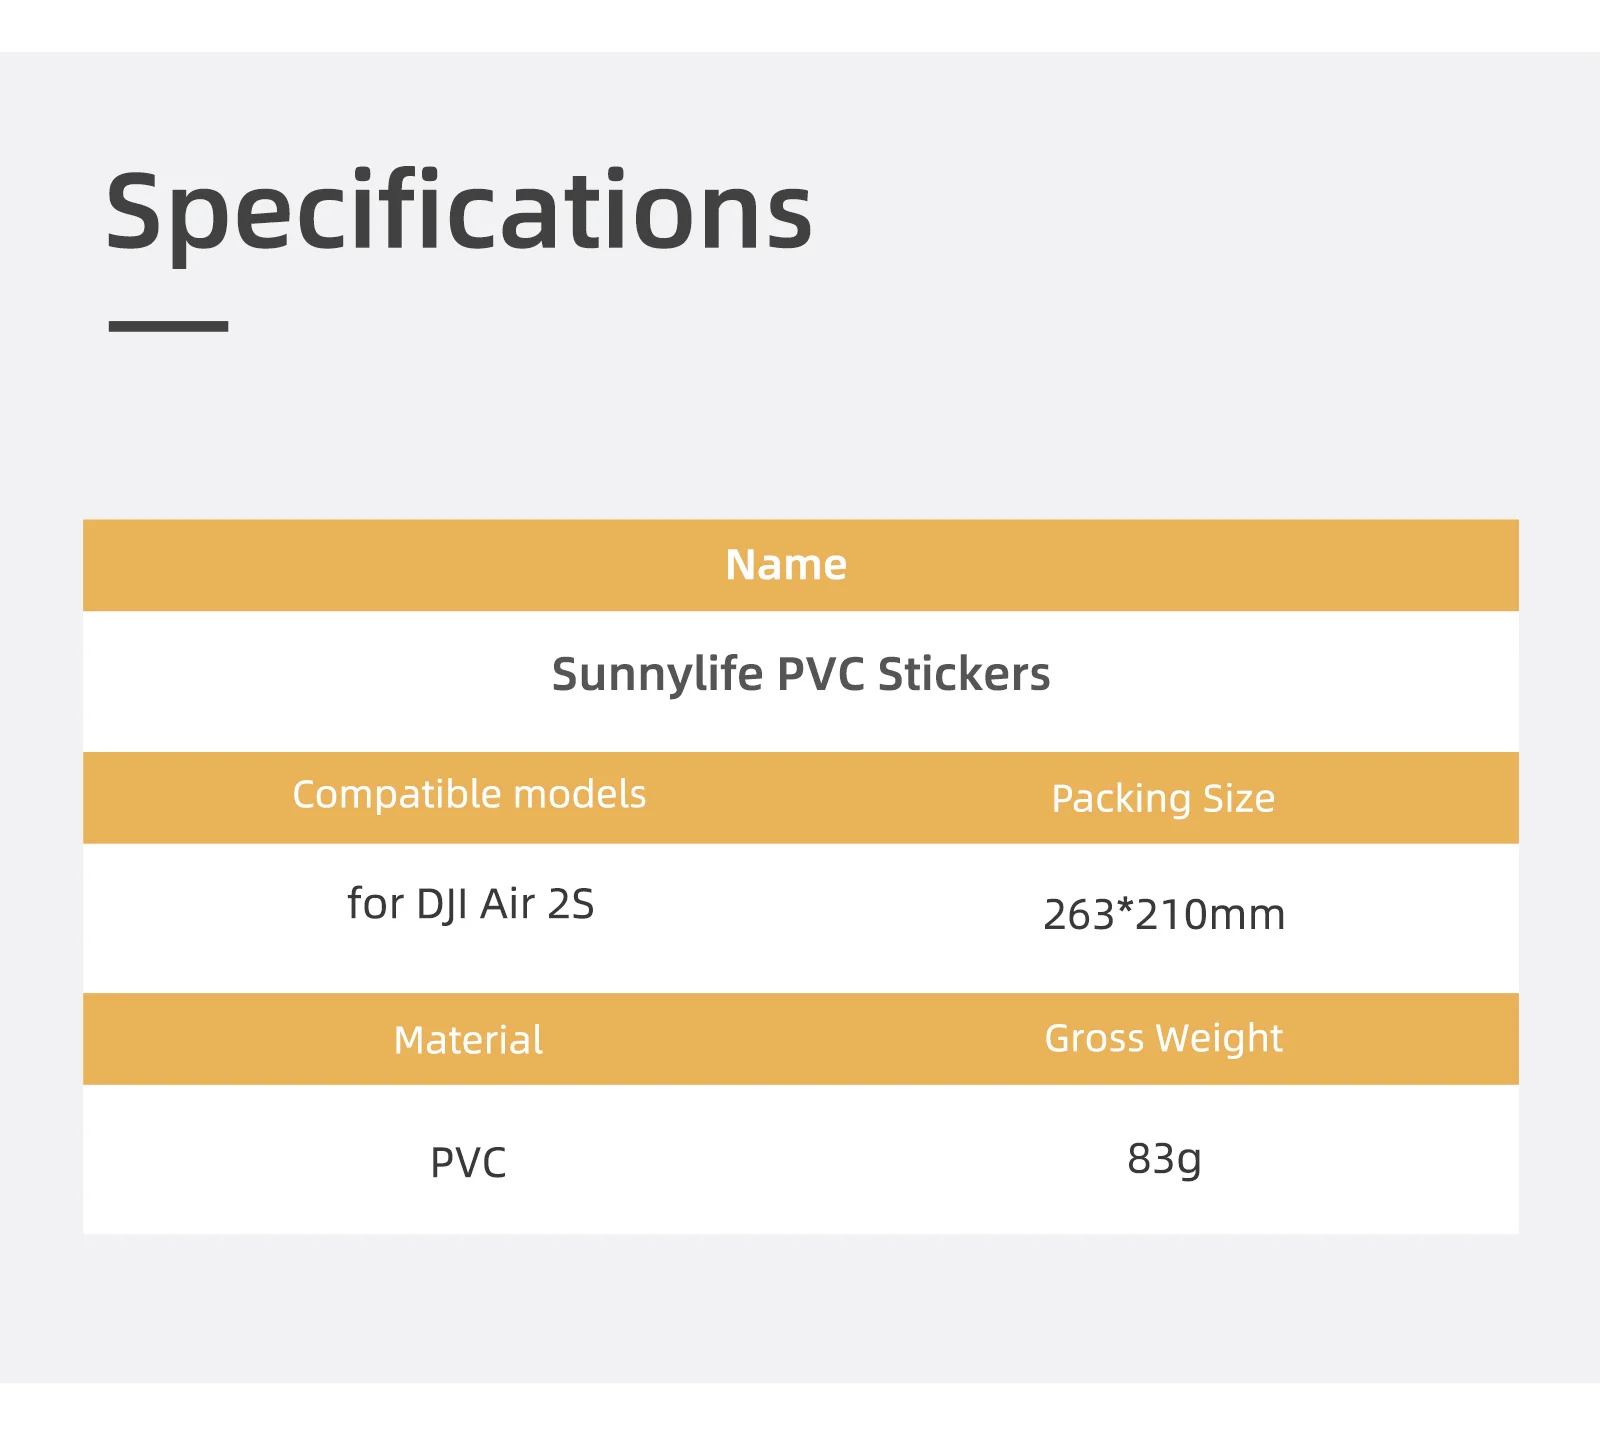Click the Sunnylife PVC Stickers product name

pyautogui.click(x=801, y=674)
